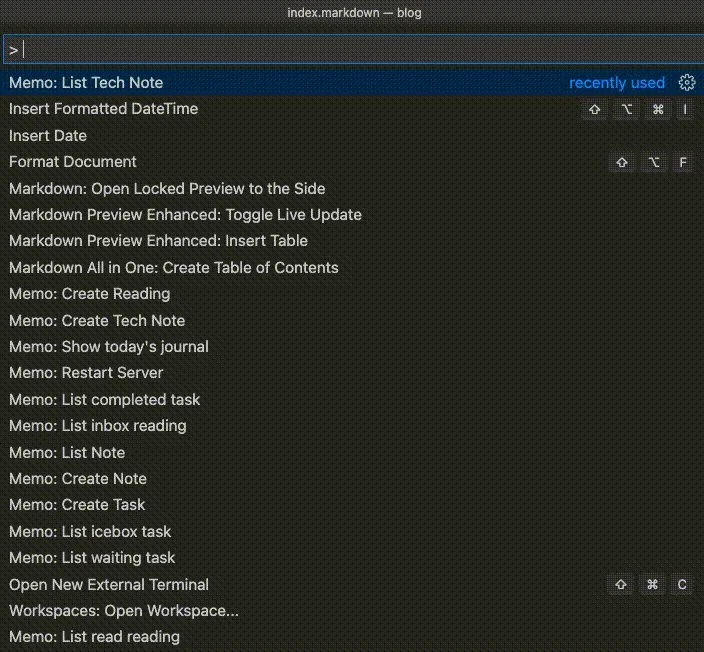
Task: Select Memo: Restart Server
Action: click(x=86, y=373)
